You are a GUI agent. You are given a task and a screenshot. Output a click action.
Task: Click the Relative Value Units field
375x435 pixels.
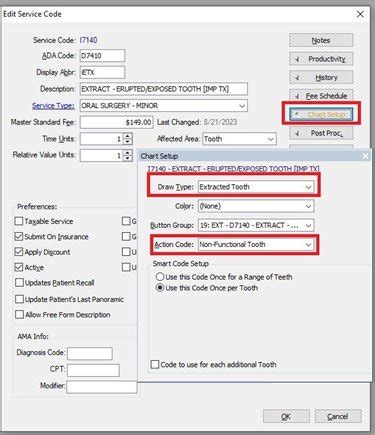coord(101,155)
